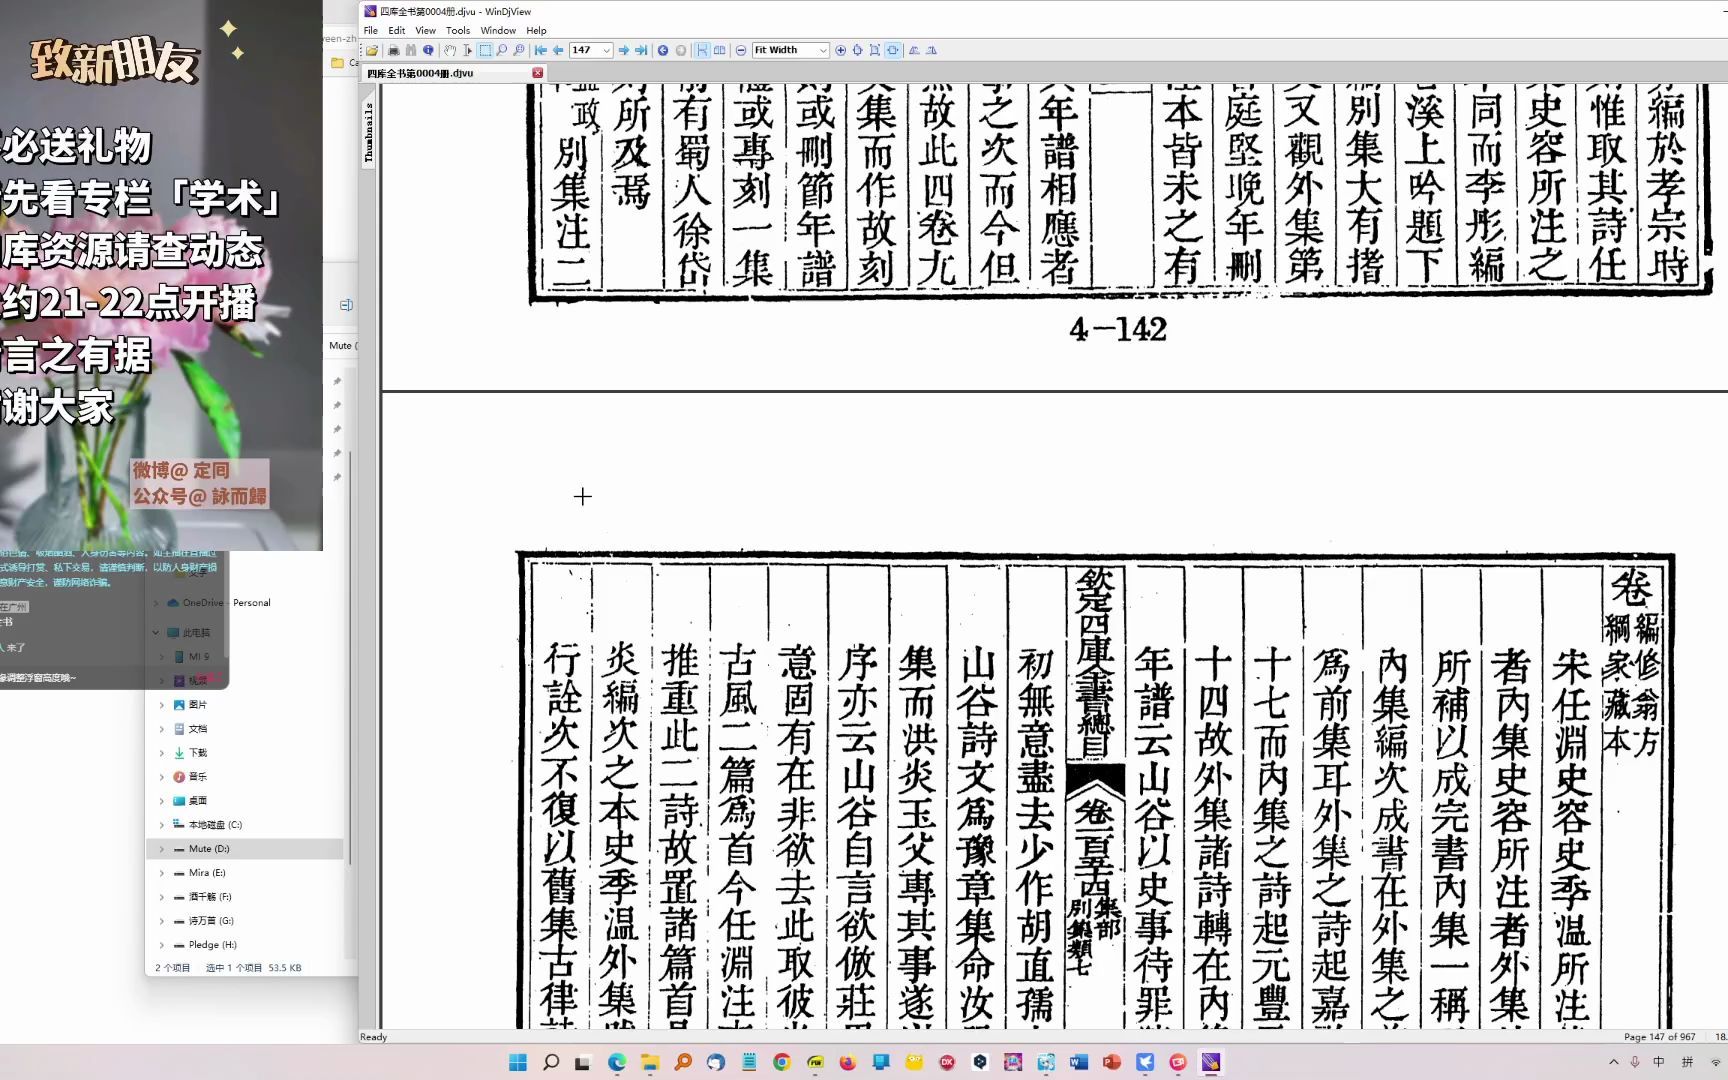Open the Tools menu
Viewport: 1728px width, 1080px height.
pos(458,30)
